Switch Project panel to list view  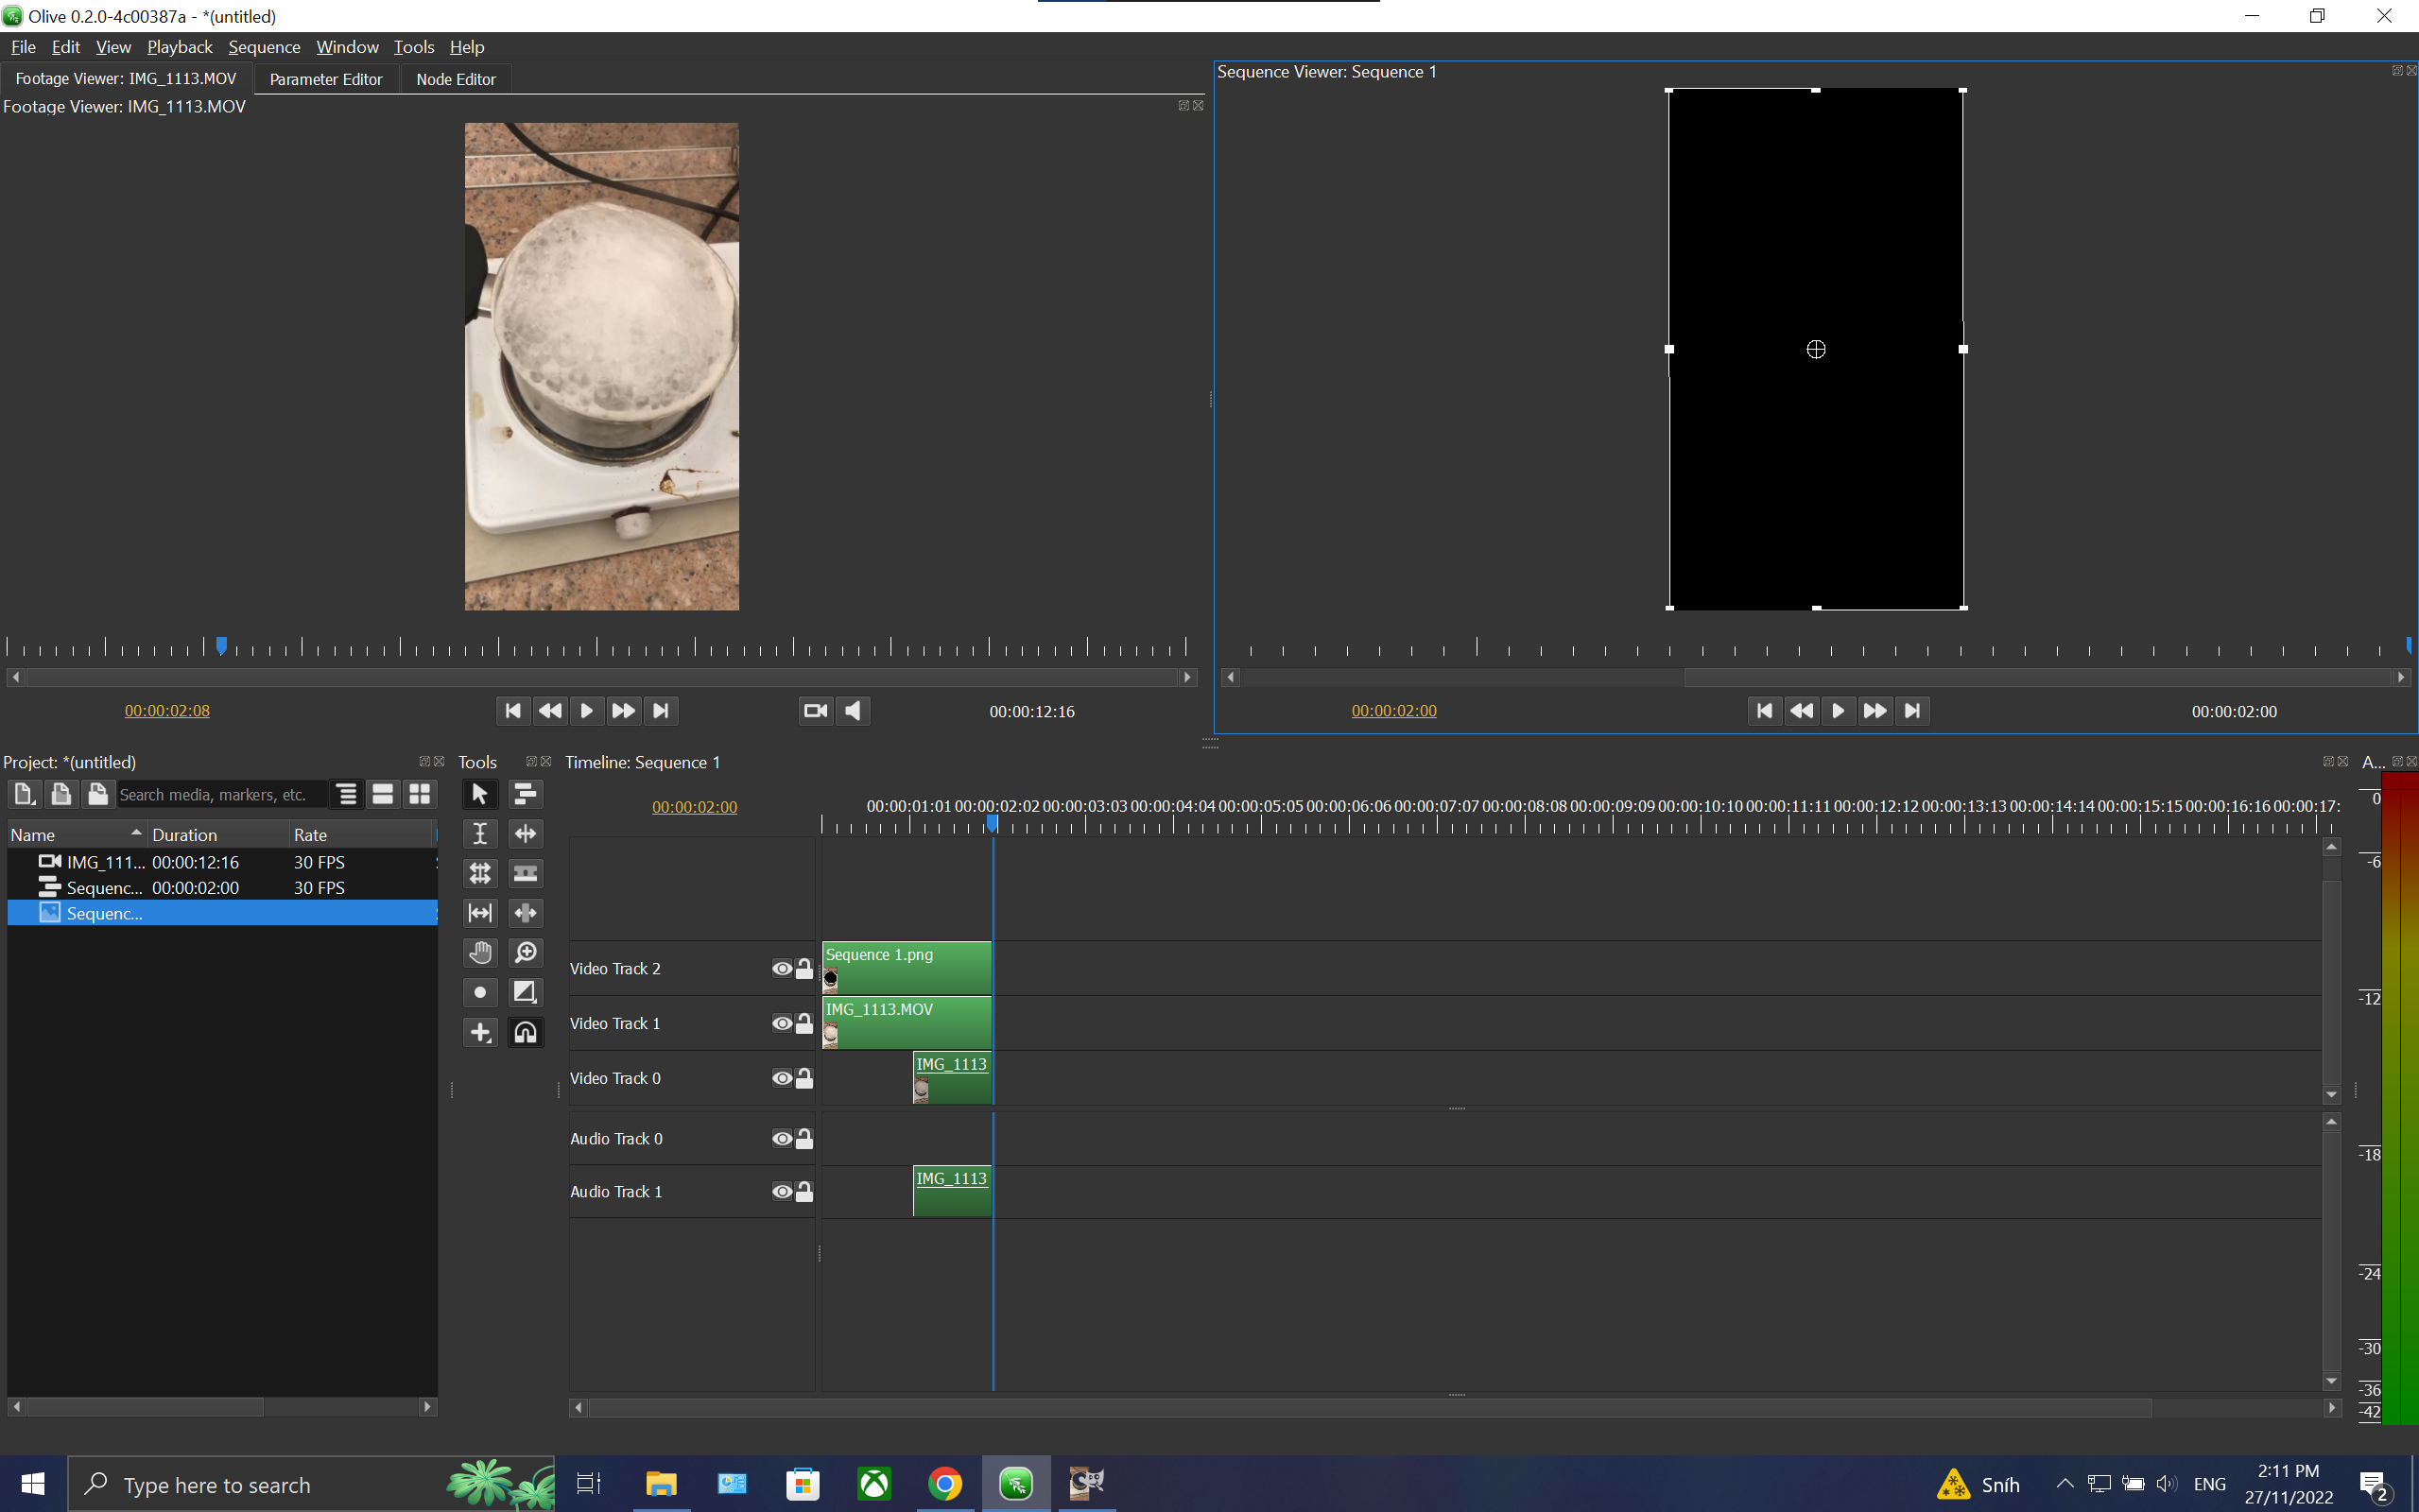click(x=383, y=795)
